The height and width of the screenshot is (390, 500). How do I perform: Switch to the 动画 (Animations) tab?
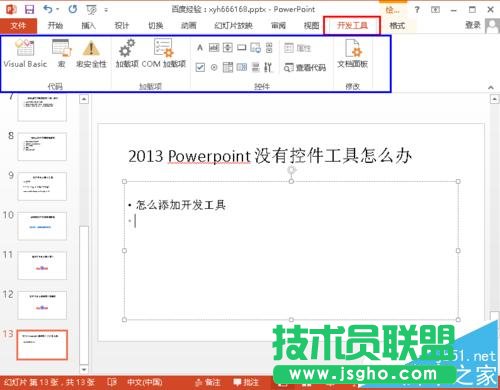click(x=189, y=26)
